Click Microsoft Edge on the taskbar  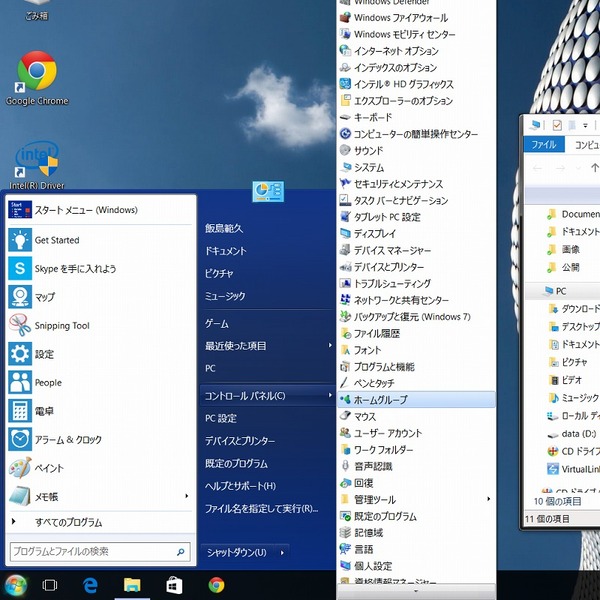(90, 585)
